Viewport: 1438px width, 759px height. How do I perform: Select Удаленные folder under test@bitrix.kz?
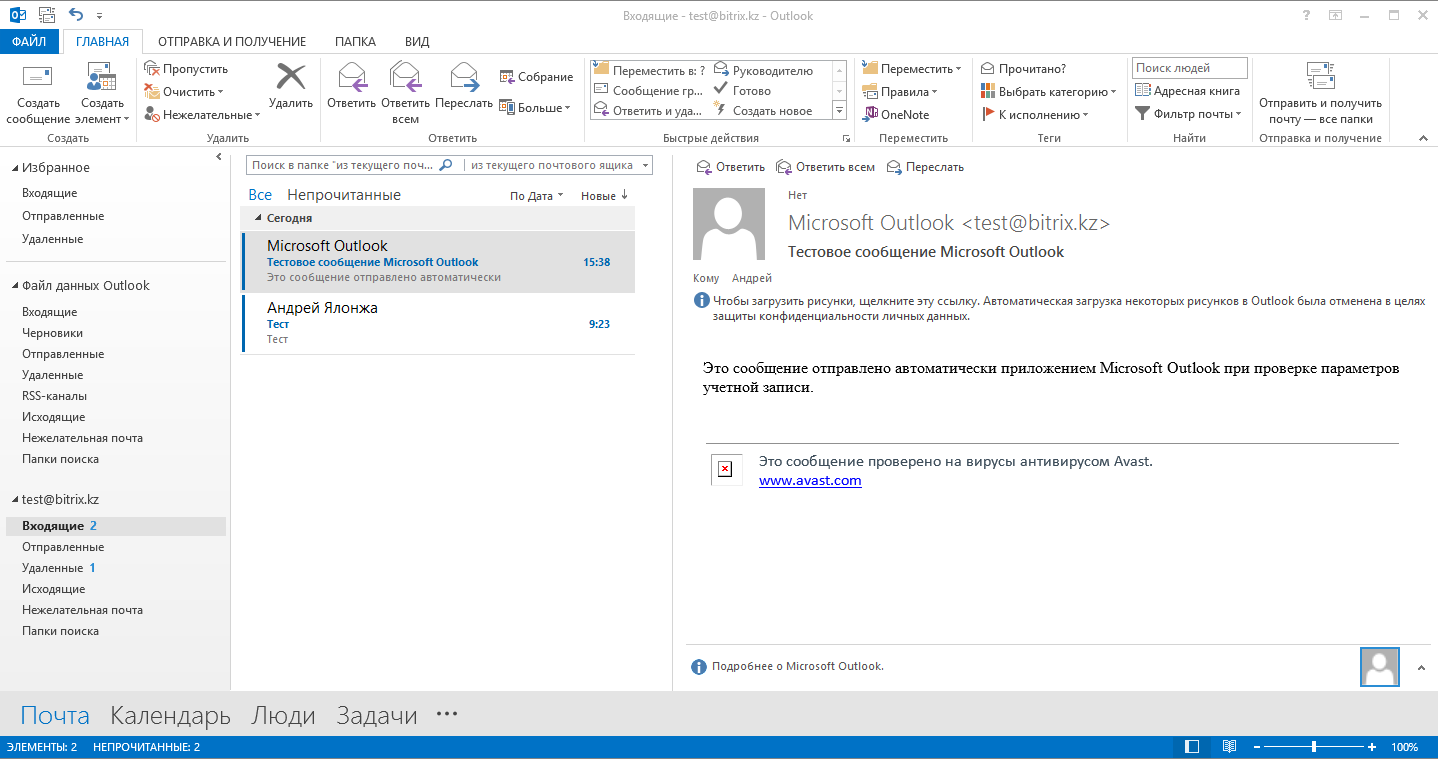point(52,568)
